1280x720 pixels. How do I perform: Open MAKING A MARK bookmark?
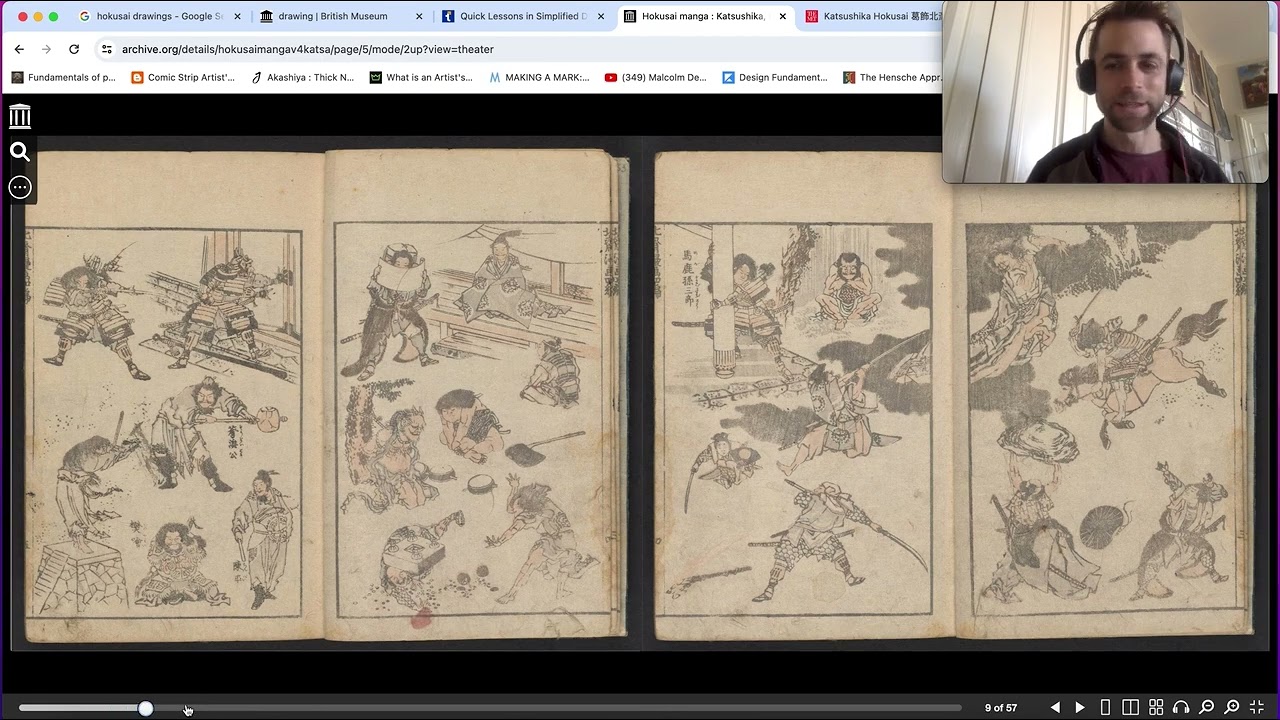click(540, 77)
